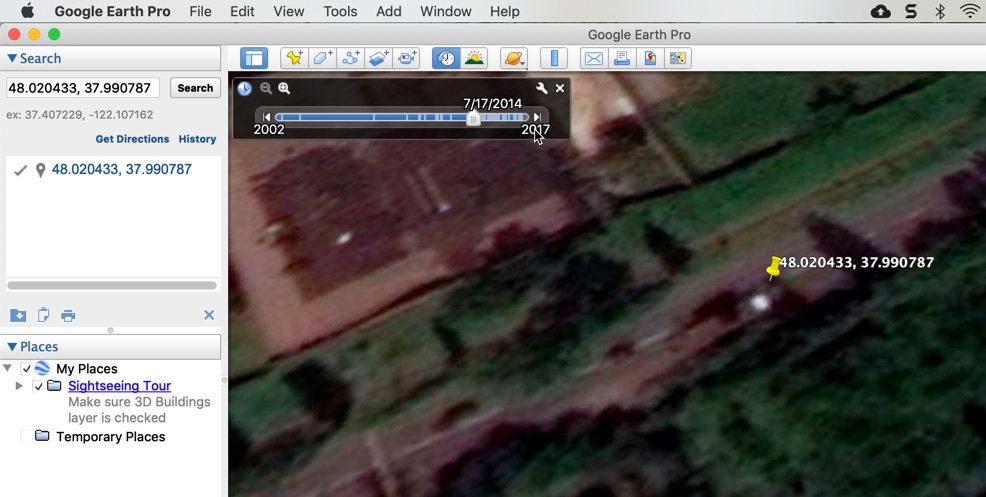Print the current view from toolbar
986x497 pixels.
click(622, 59)
